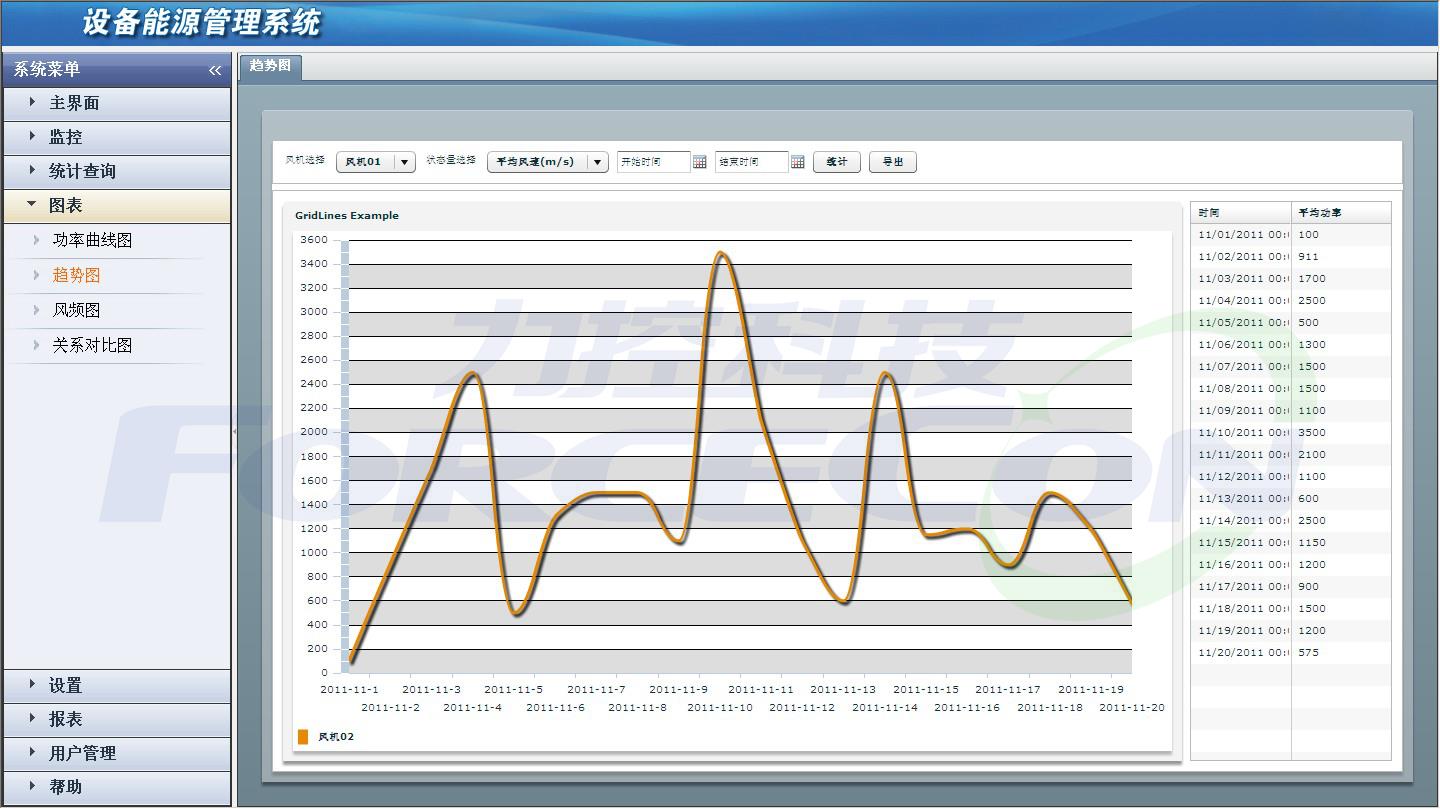Open 关系对比图 chart page
Image resolution: width=1440 pixels, height=809 pixels.
pyautogui.click(x=92, y=345)
